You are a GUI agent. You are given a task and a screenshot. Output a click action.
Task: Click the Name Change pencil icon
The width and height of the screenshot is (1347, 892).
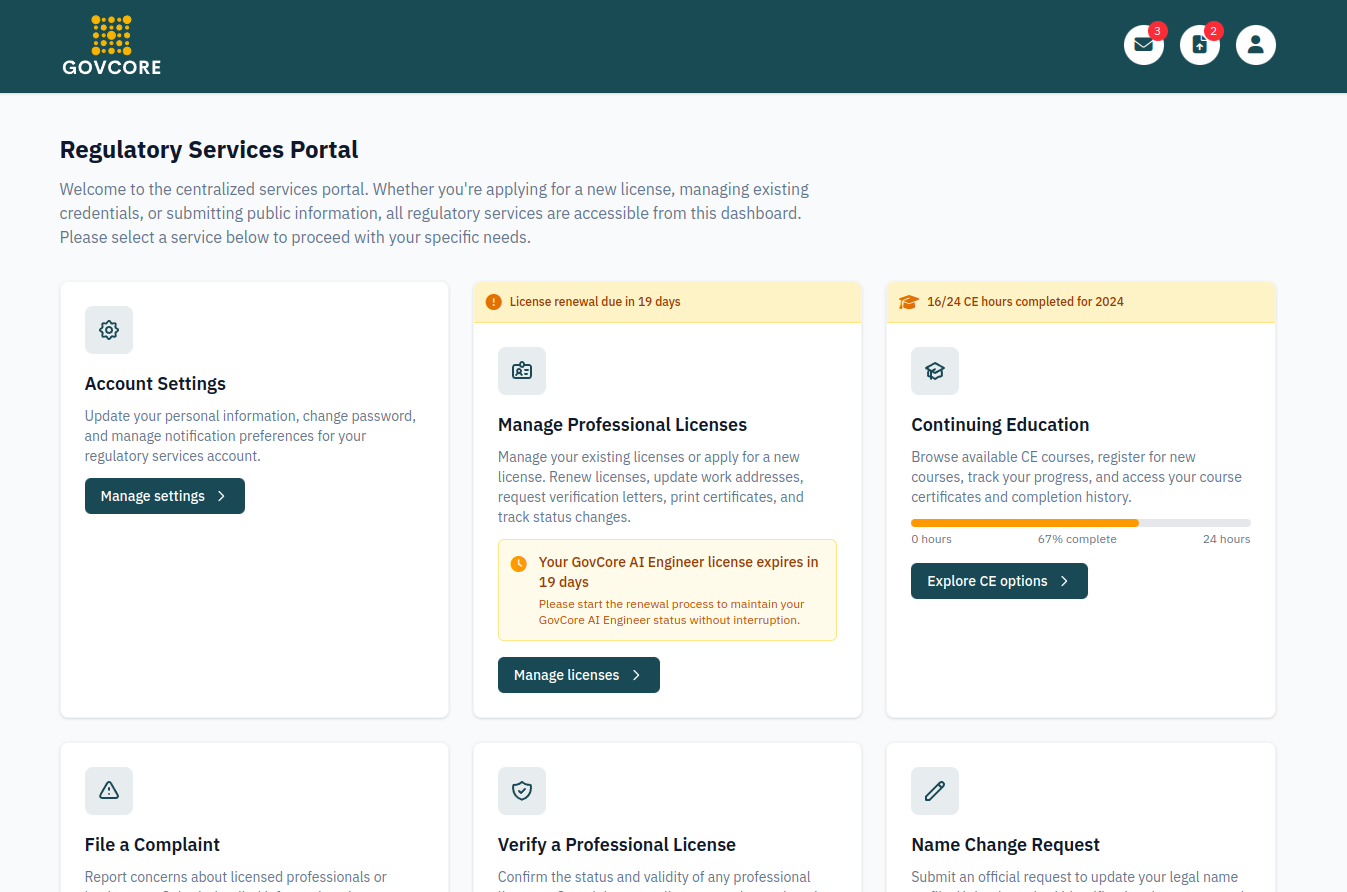935,791
